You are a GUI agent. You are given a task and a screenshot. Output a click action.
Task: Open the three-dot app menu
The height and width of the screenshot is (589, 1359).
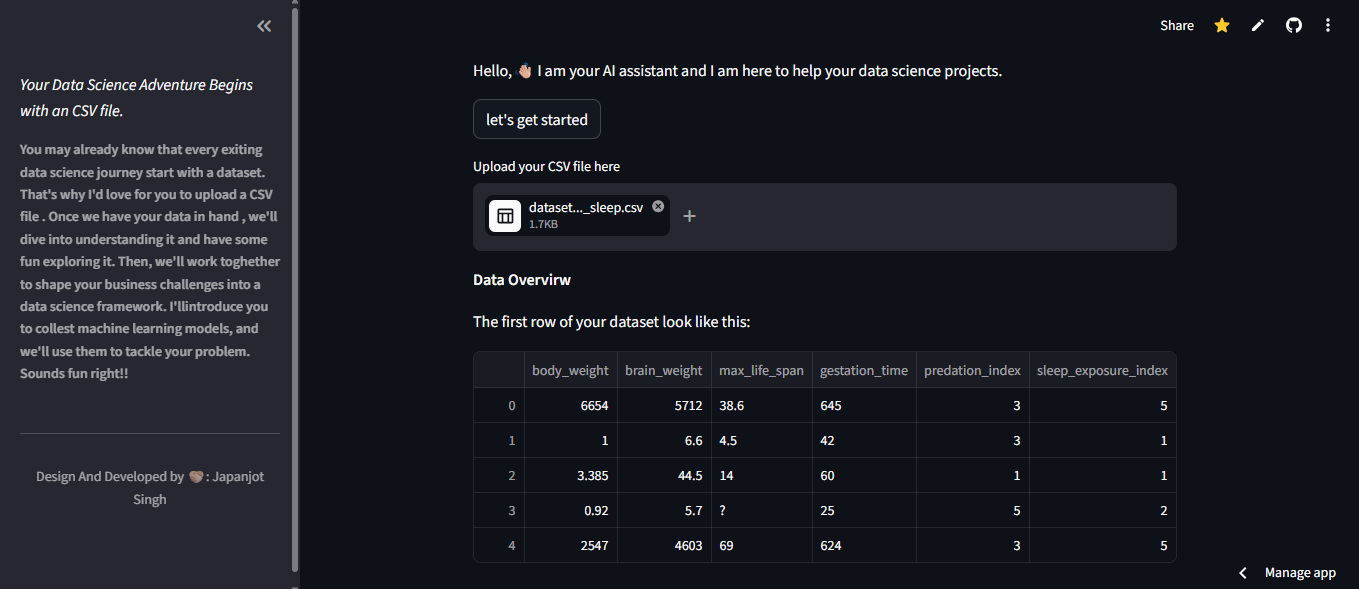1328,25
